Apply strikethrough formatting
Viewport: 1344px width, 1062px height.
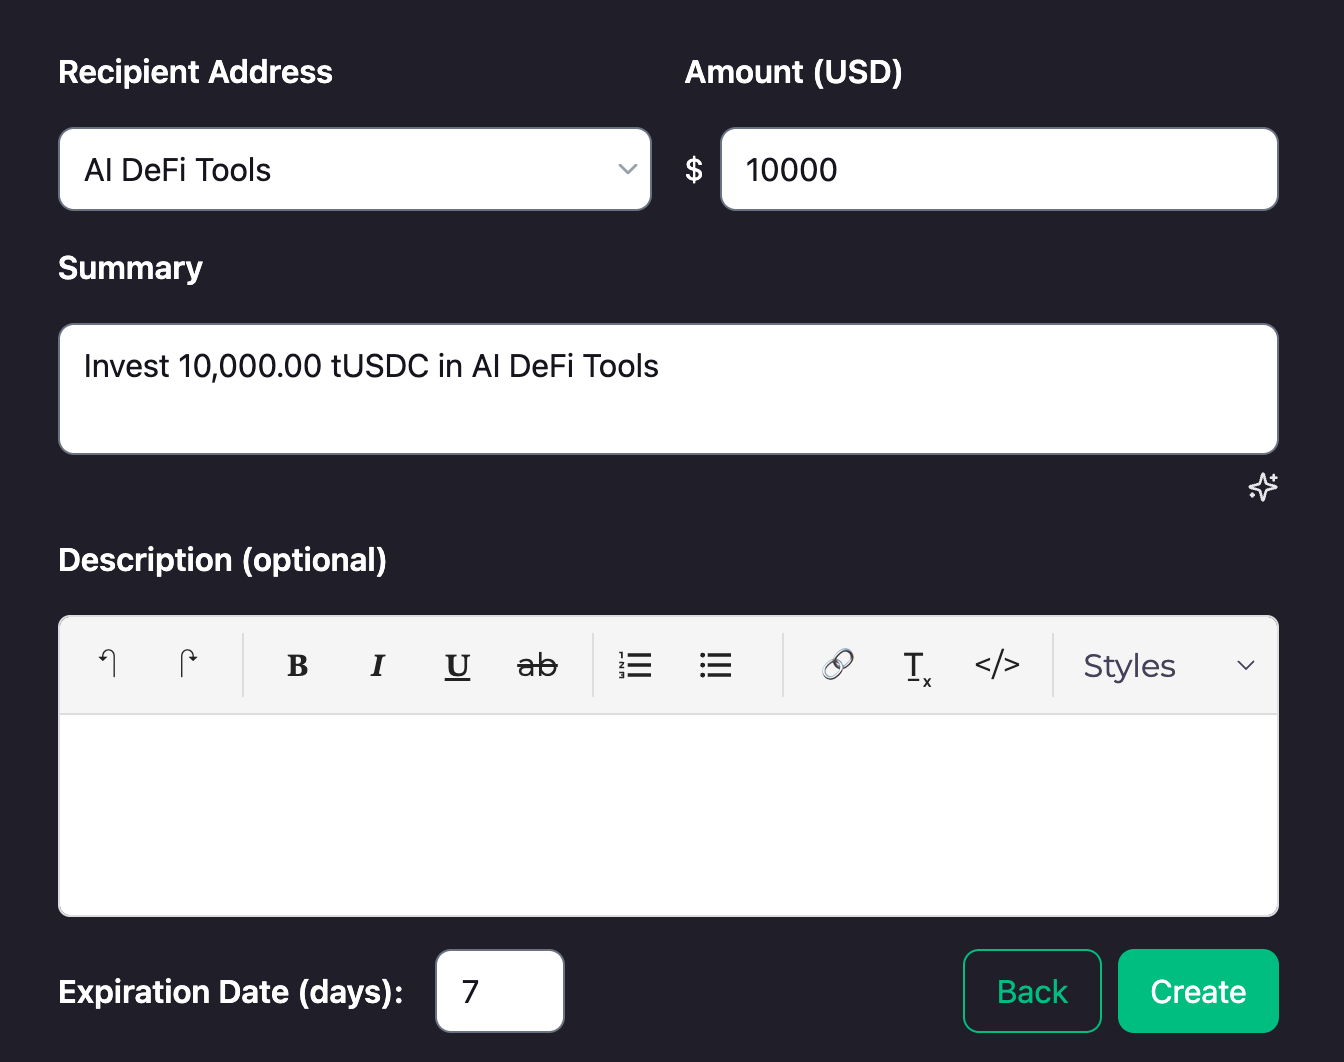tap(537, 665)
